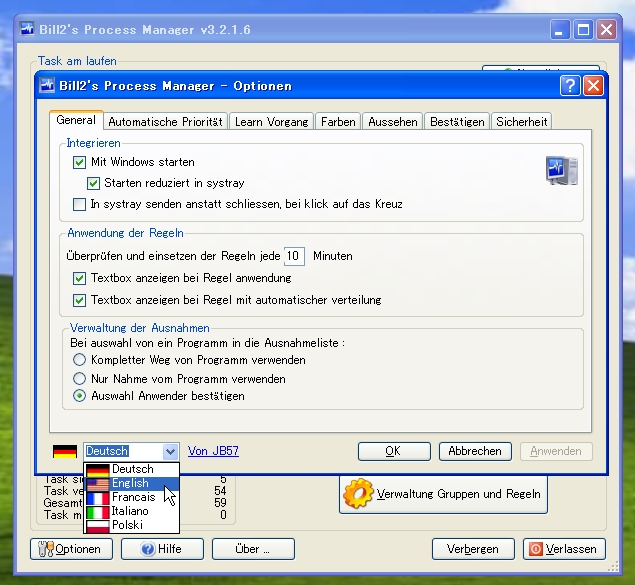The width and height of the screenshot is (635, 585).
Task: Select 'Auswahl Anwender bestätigen' radio
Action: coord(79,396)
